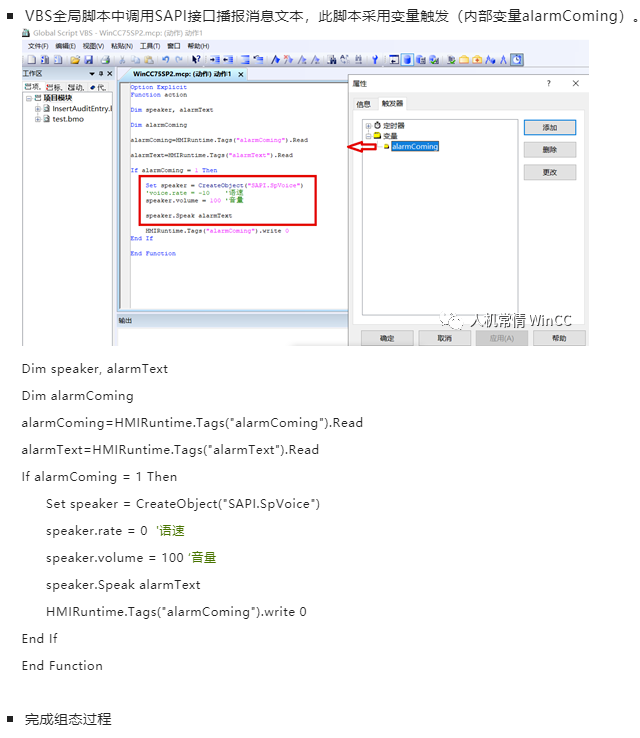Select alarmComing trigger variable
This screenshot has width=640, height=738.
coord(414,146)
